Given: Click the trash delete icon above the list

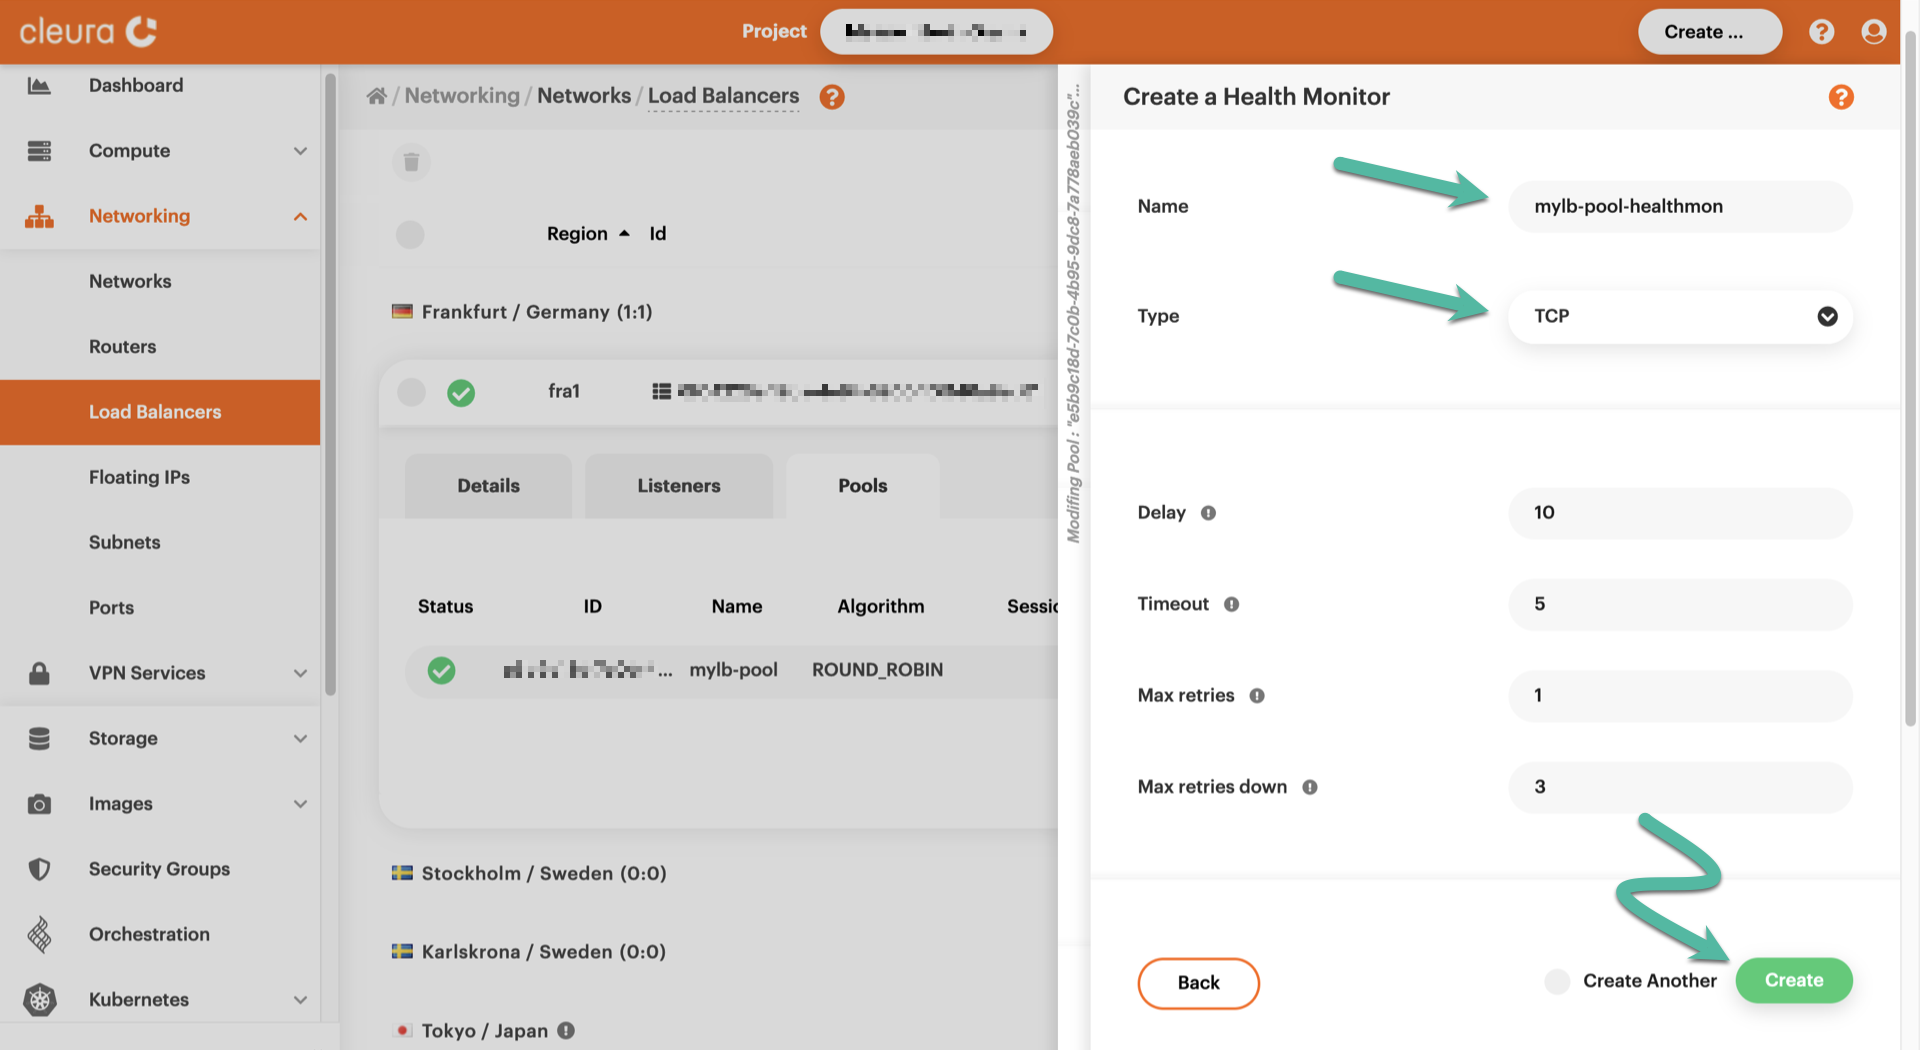Looking at the screenshot, I should 411,161.
